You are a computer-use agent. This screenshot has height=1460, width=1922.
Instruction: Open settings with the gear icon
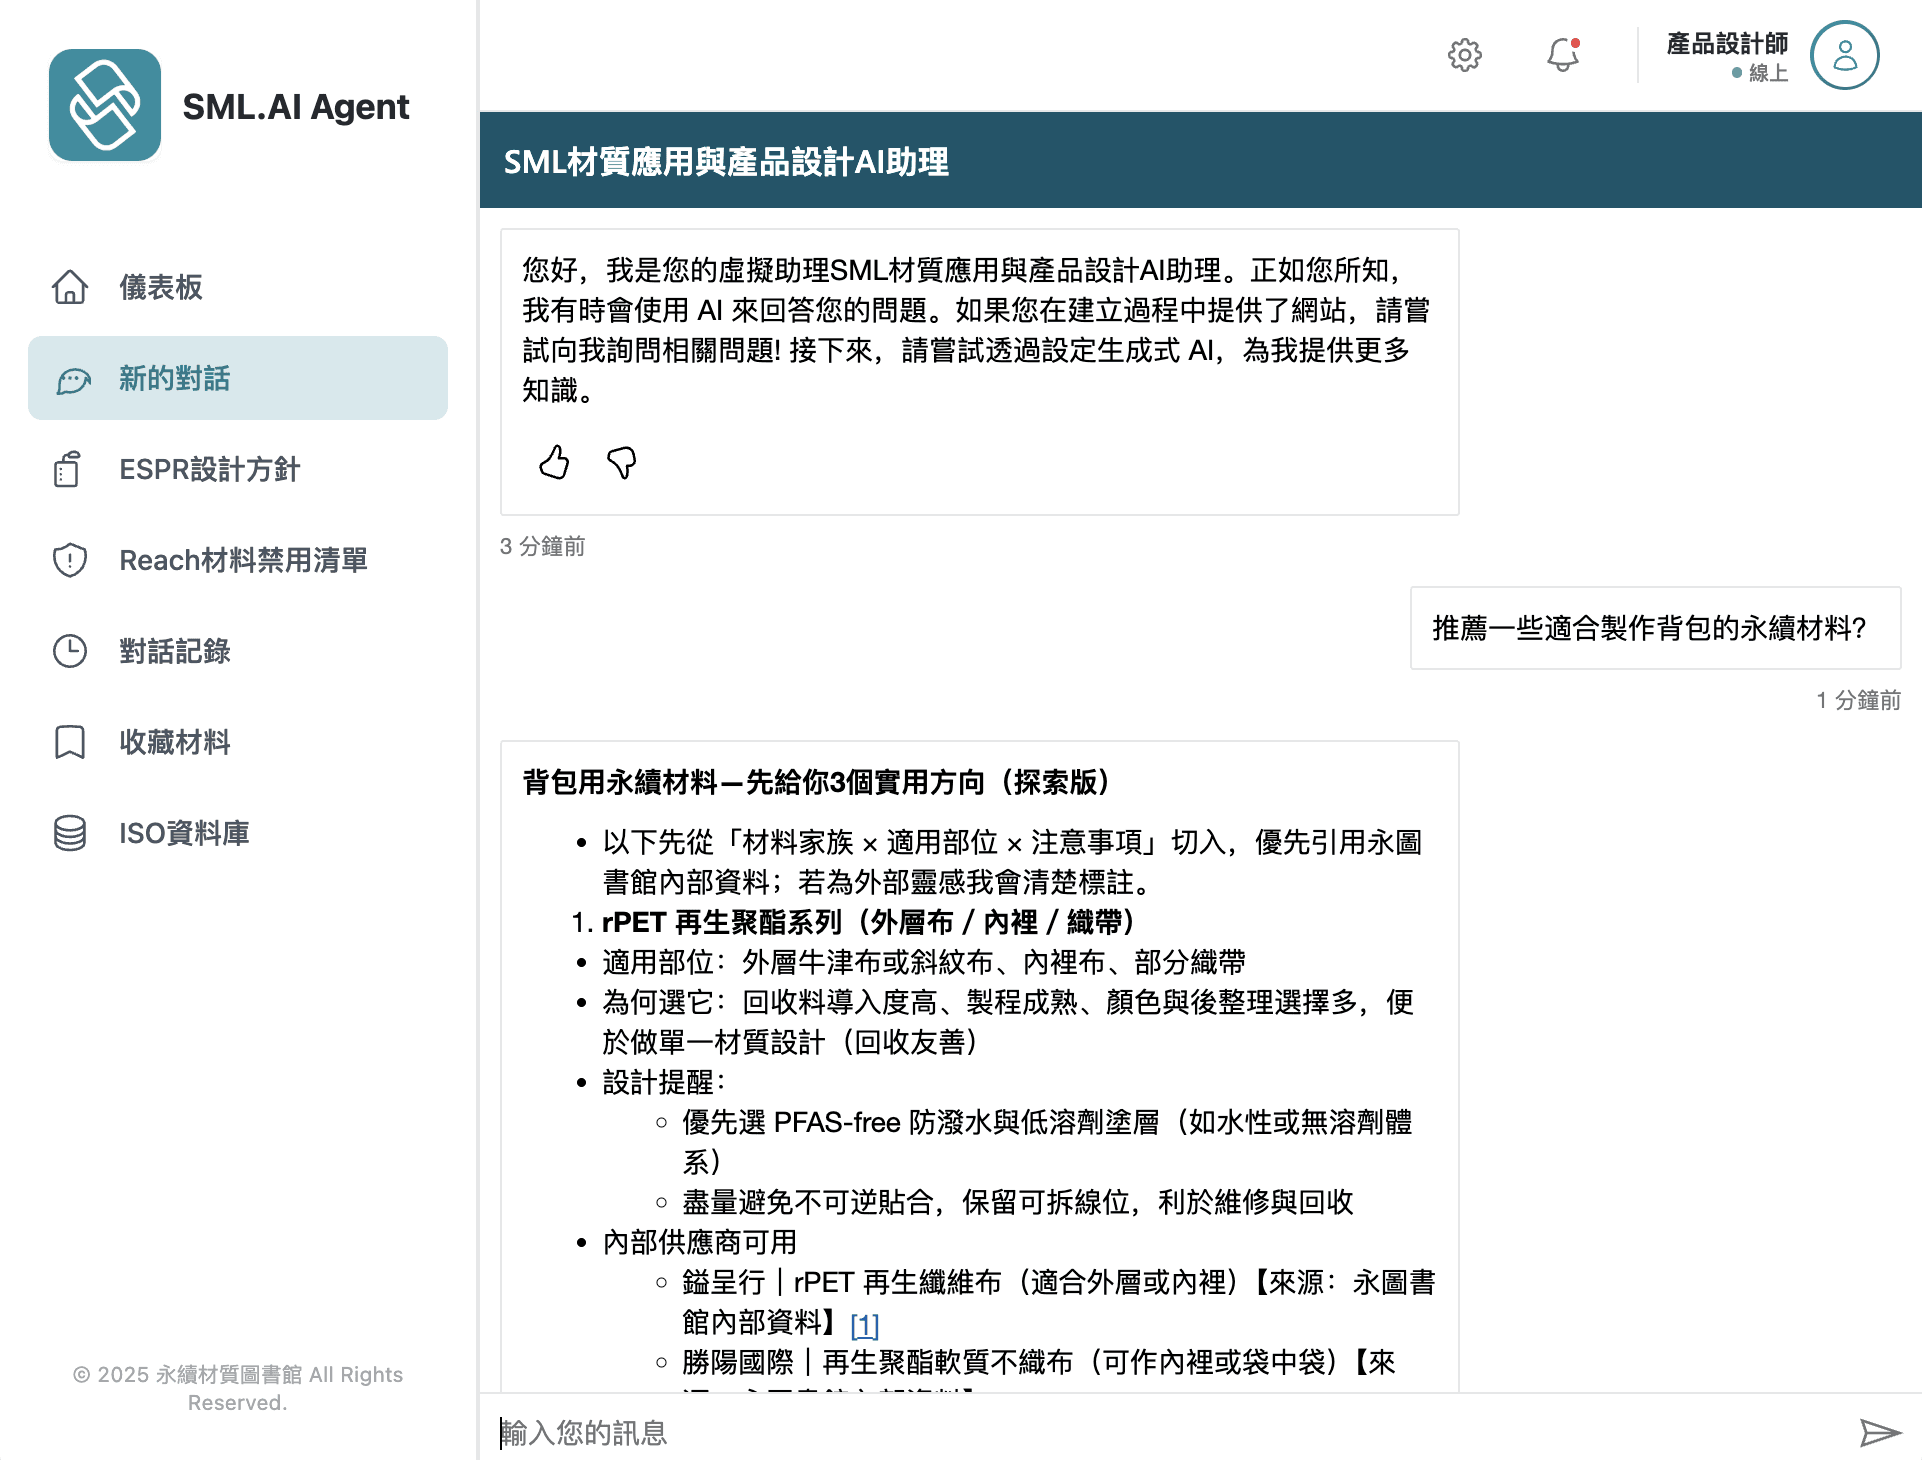[x=1464, y=55]
